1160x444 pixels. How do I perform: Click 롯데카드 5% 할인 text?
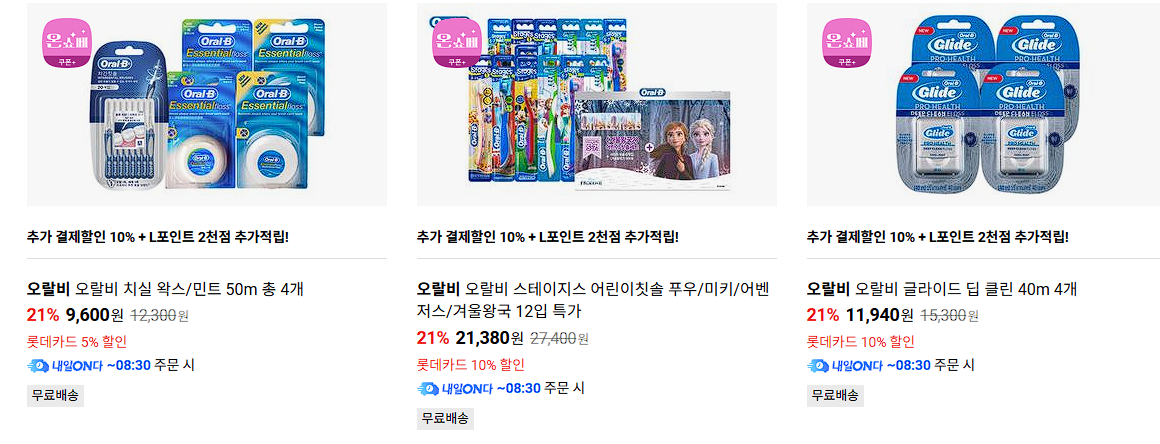point(77,342)
